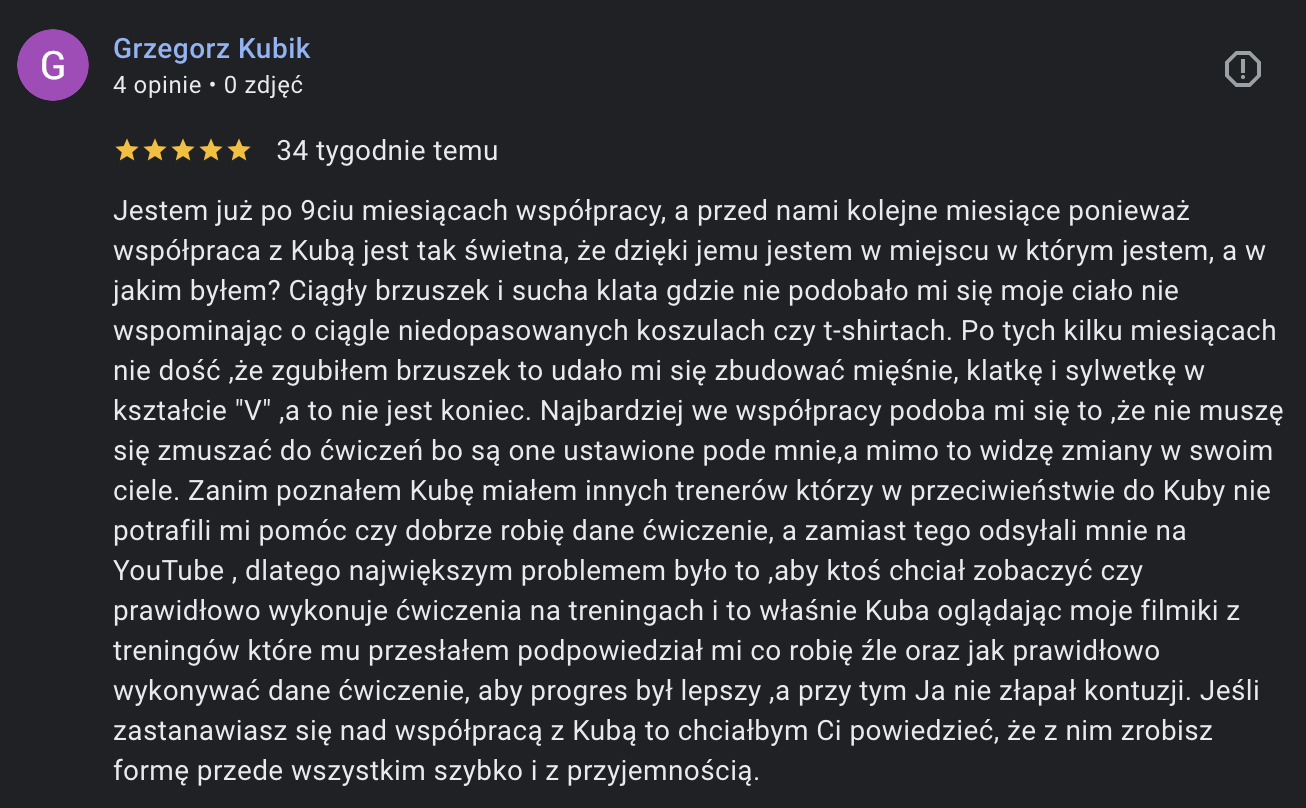Click the second yellow rating star

pyautogui.click(x=155, y=151)
